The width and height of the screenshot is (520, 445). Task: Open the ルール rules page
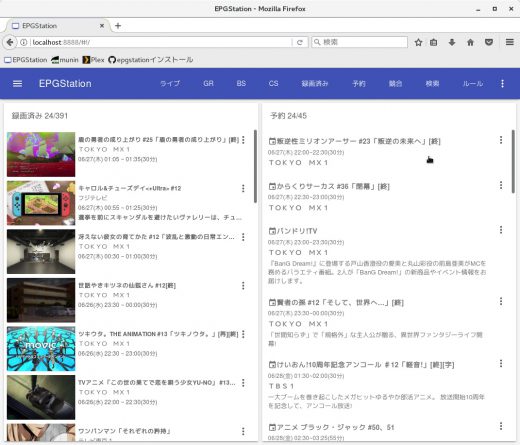tap(473, 84)
